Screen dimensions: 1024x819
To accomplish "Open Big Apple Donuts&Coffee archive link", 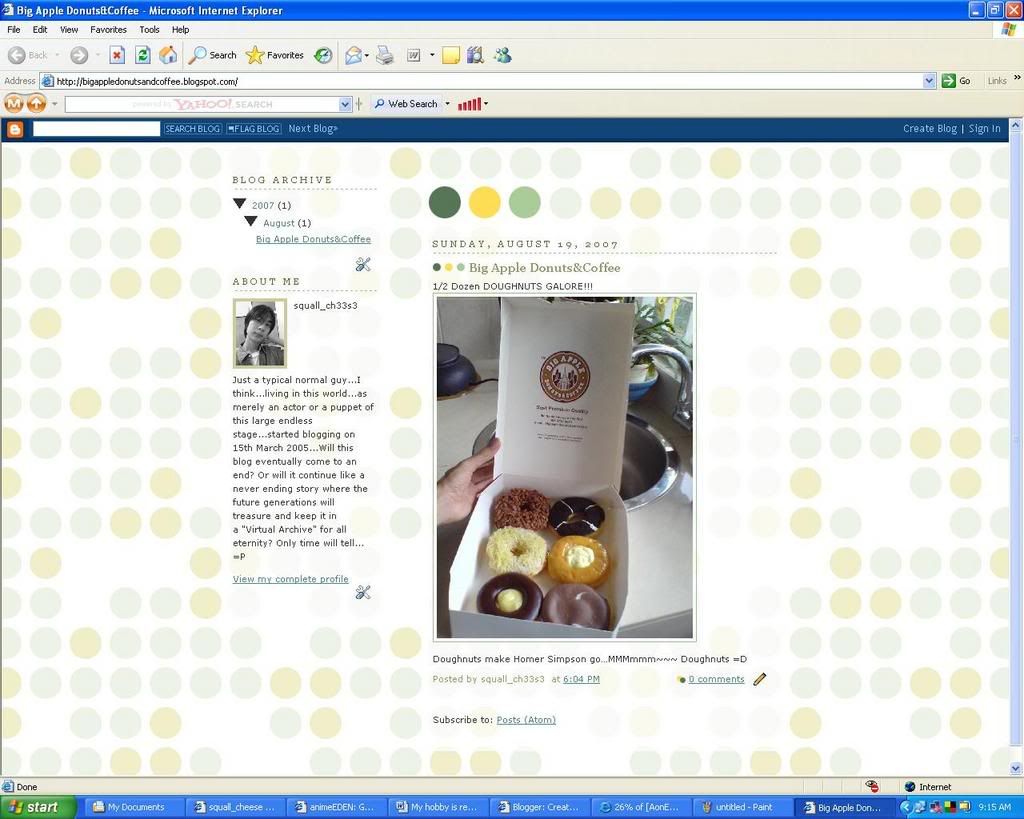I will pyautogui.click(x=313, y=239).
